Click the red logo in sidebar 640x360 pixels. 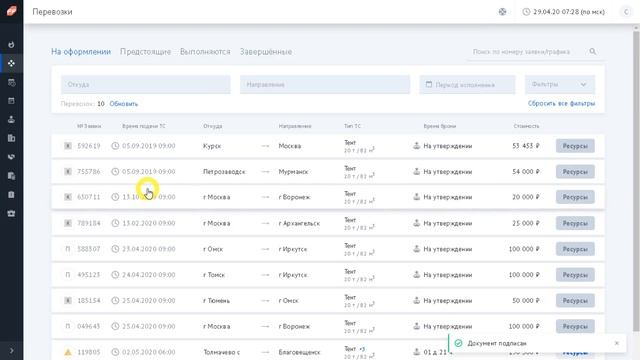click(x=11, y=11)
